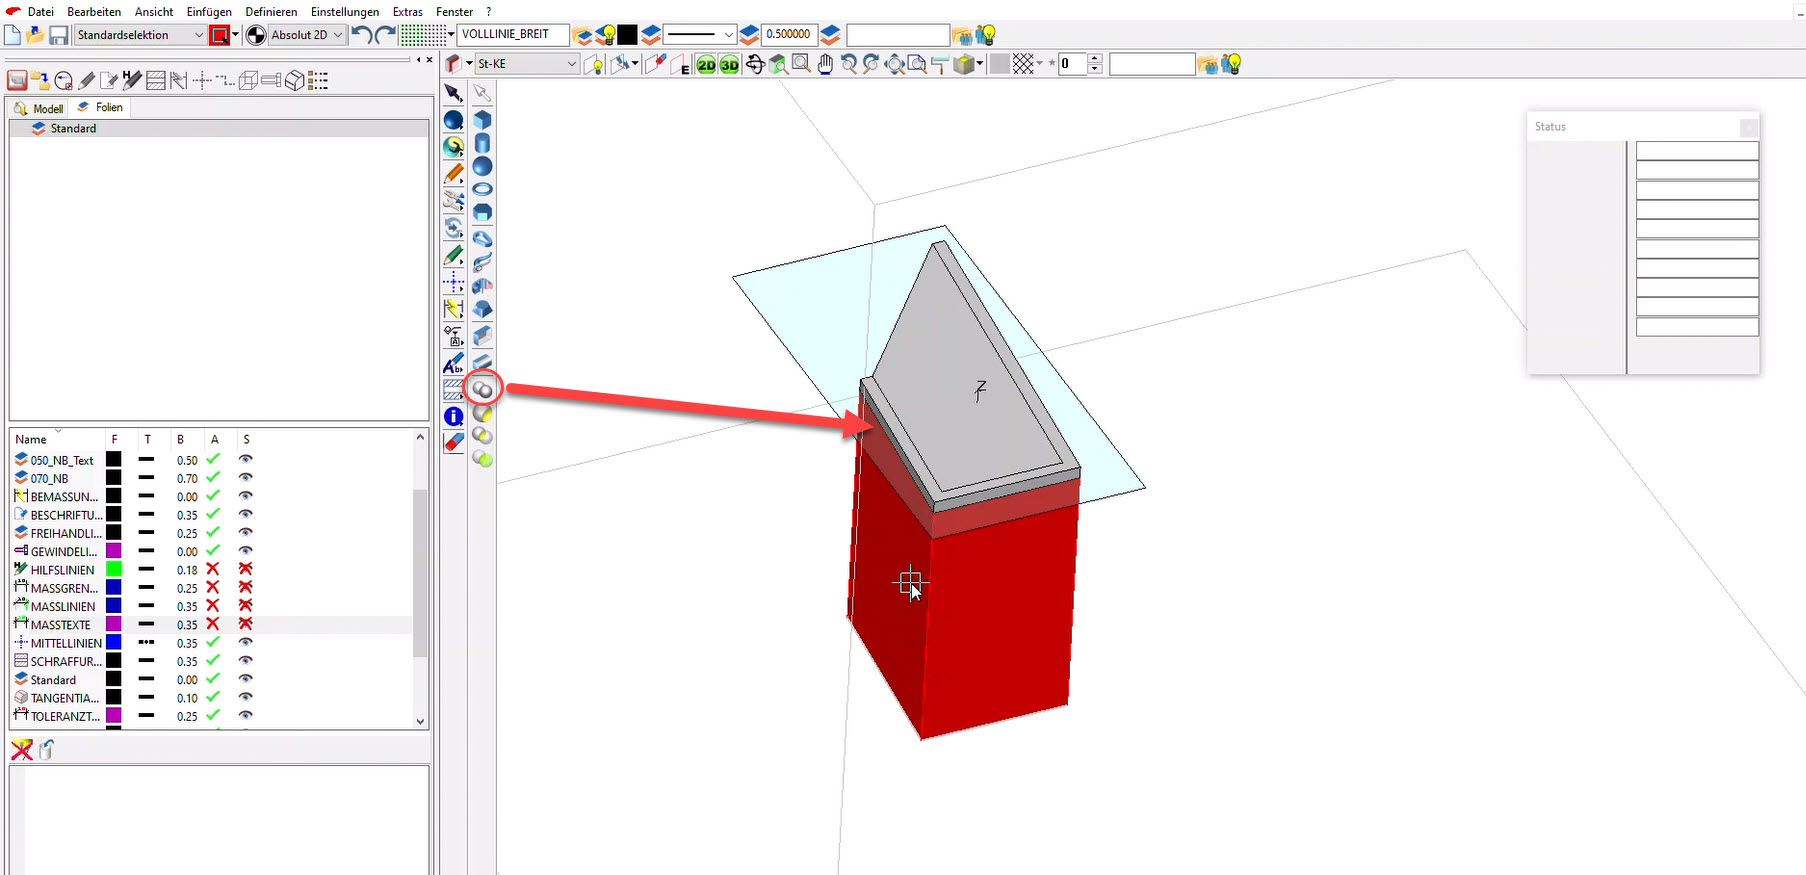Select the yellow subtract solids tool
1806x875 pixels.
pos(482,413)
